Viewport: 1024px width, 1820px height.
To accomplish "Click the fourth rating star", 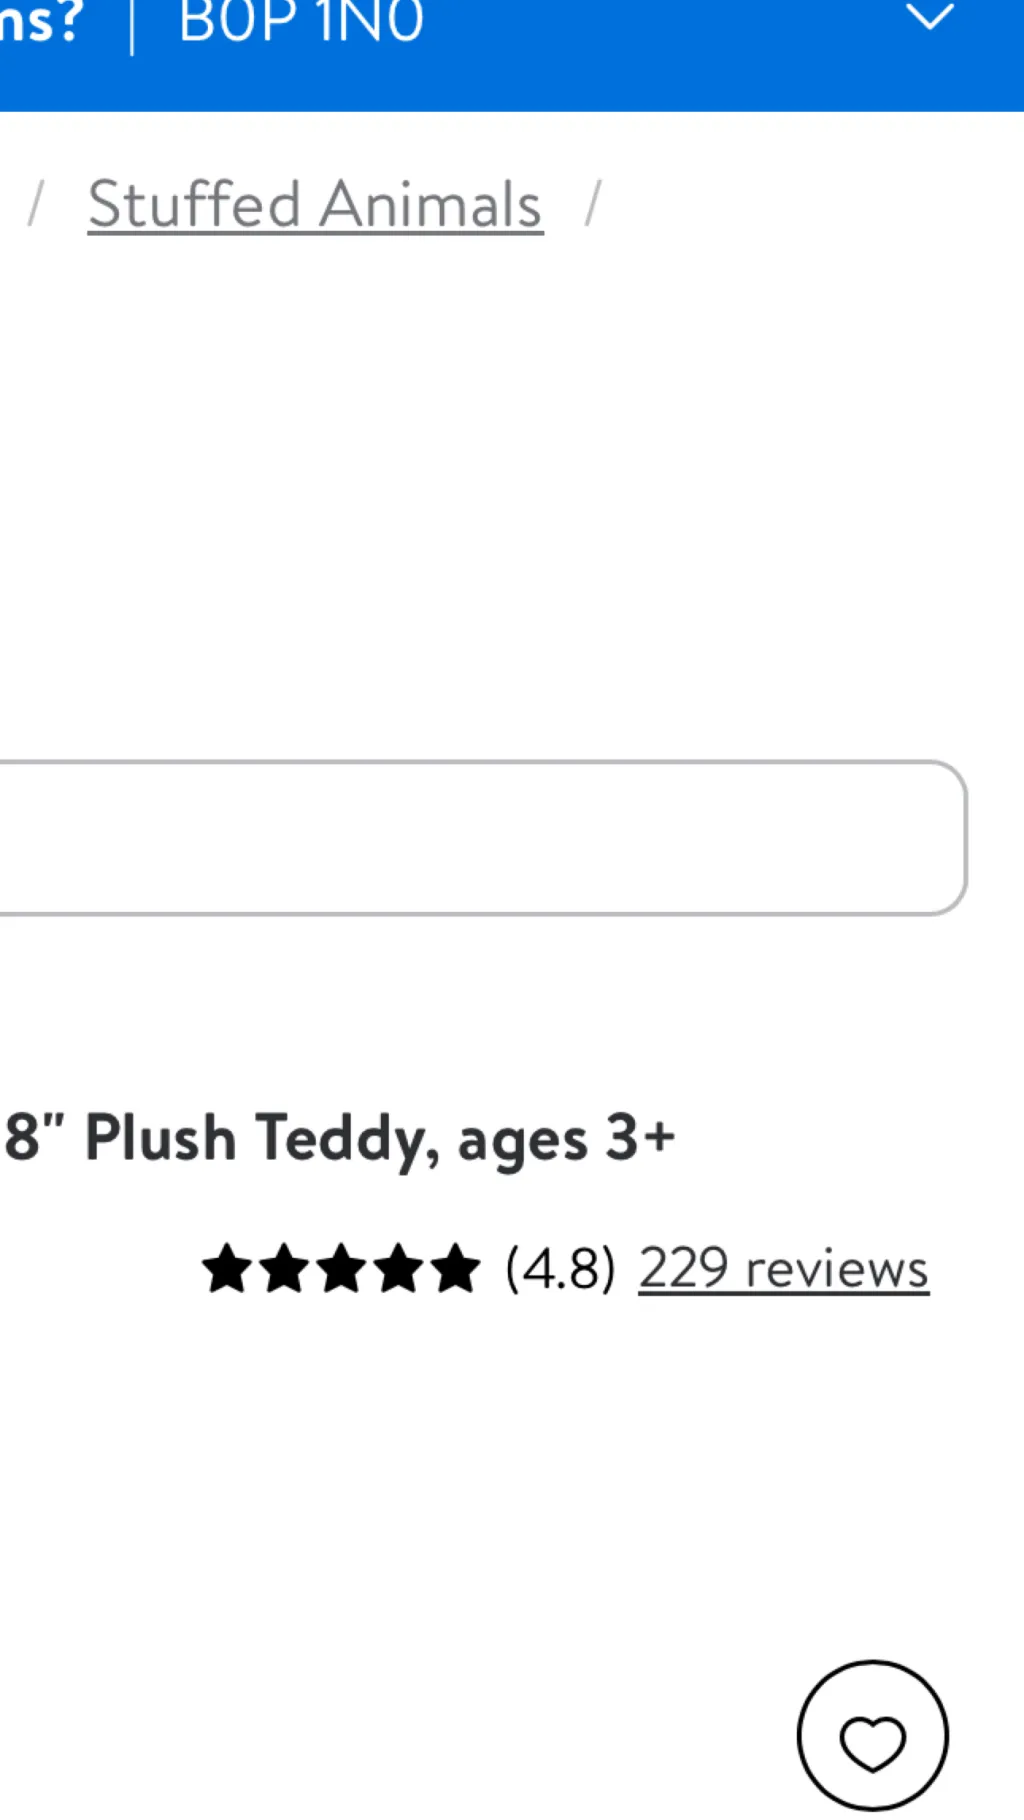I will coord(399,1268).
